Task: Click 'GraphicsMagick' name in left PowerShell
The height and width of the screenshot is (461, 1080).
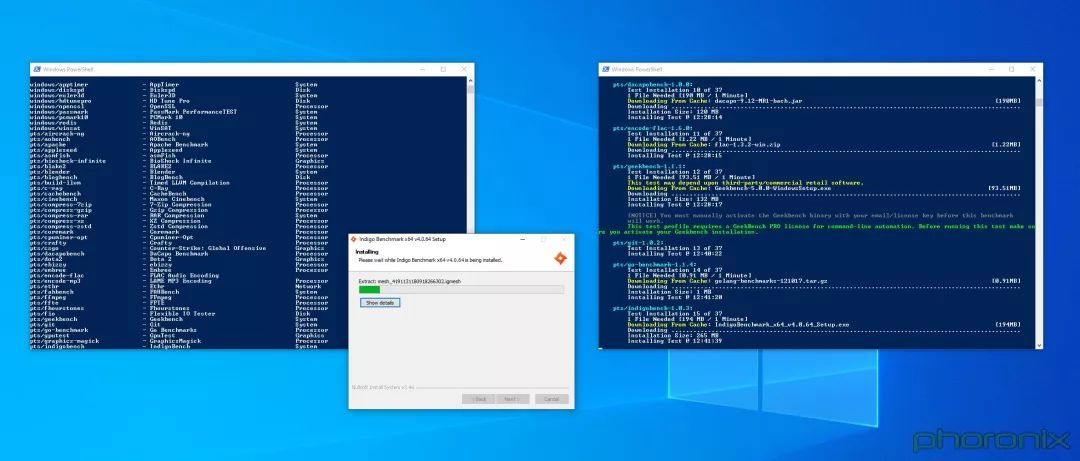Action: (175, 341)
